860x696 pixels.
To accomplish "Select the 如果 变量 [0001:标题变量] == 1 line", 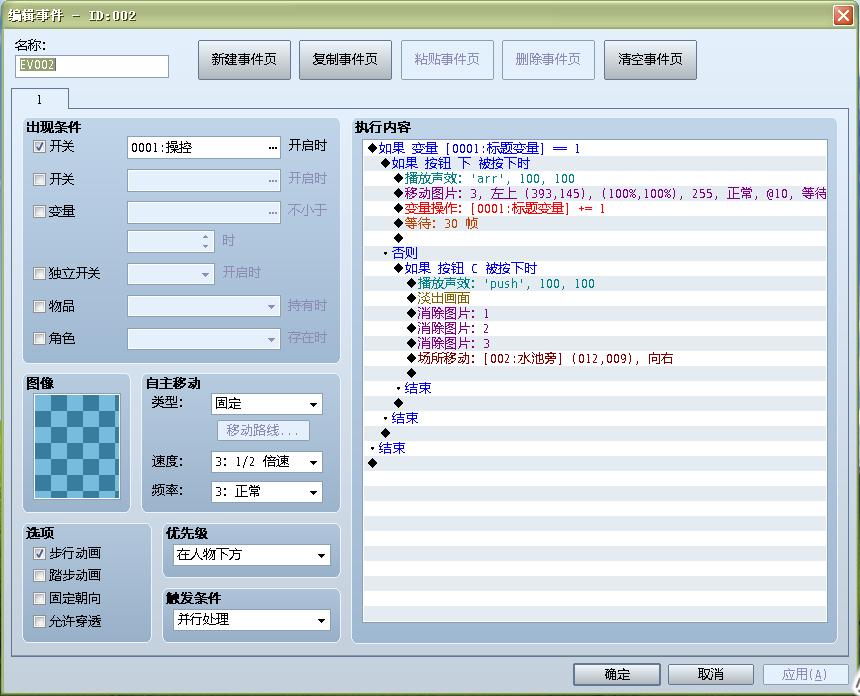I will pos(595,148).
